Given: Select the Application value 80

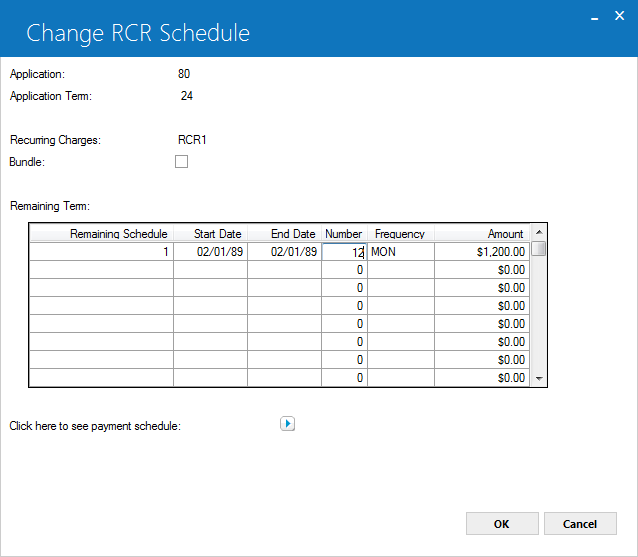Looking at the screenshot, I should click(x=184, y=74).
